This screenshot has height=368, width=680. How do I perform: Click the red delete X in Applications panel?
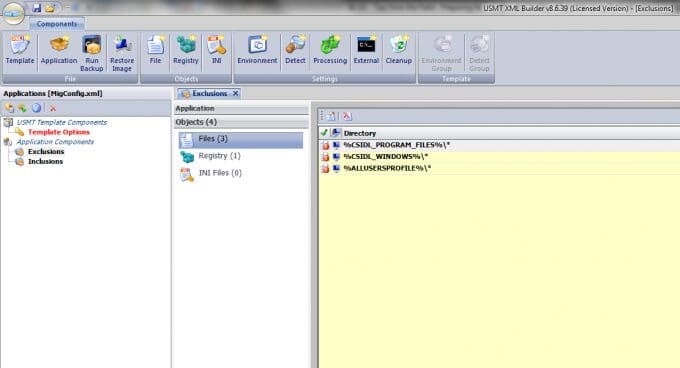[x=53, y=108]
